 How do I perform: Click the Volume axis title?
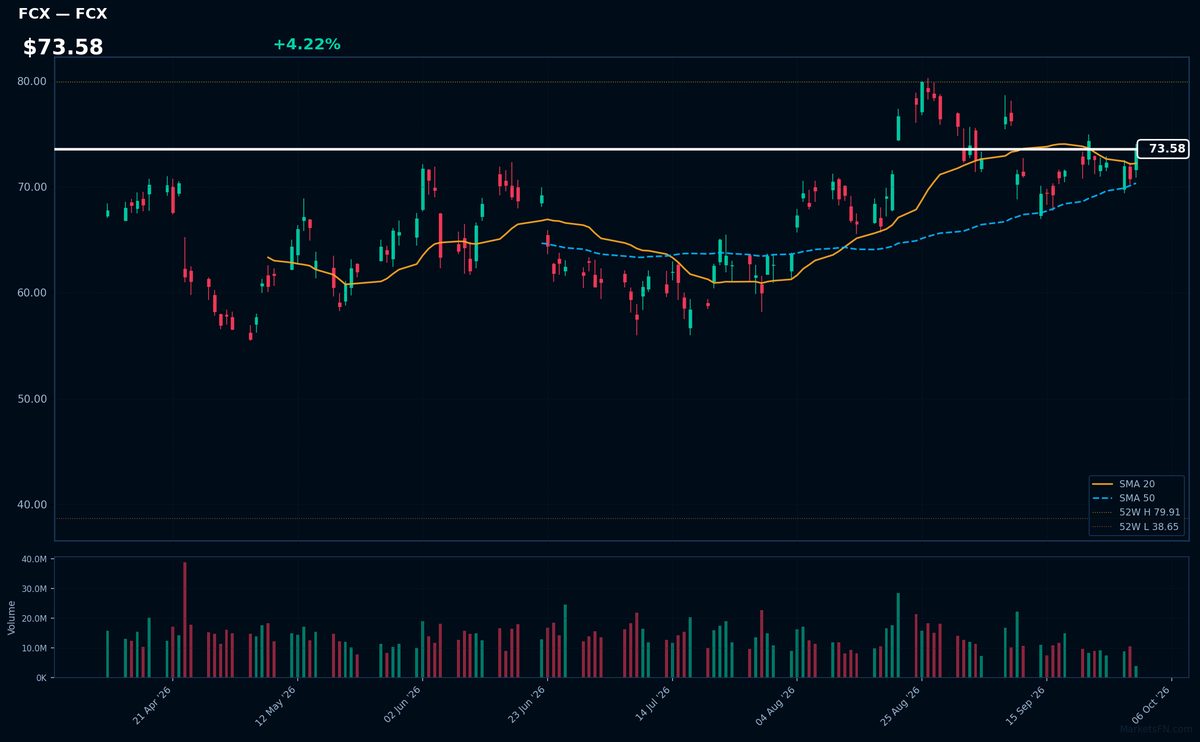(x=11, y=617)
